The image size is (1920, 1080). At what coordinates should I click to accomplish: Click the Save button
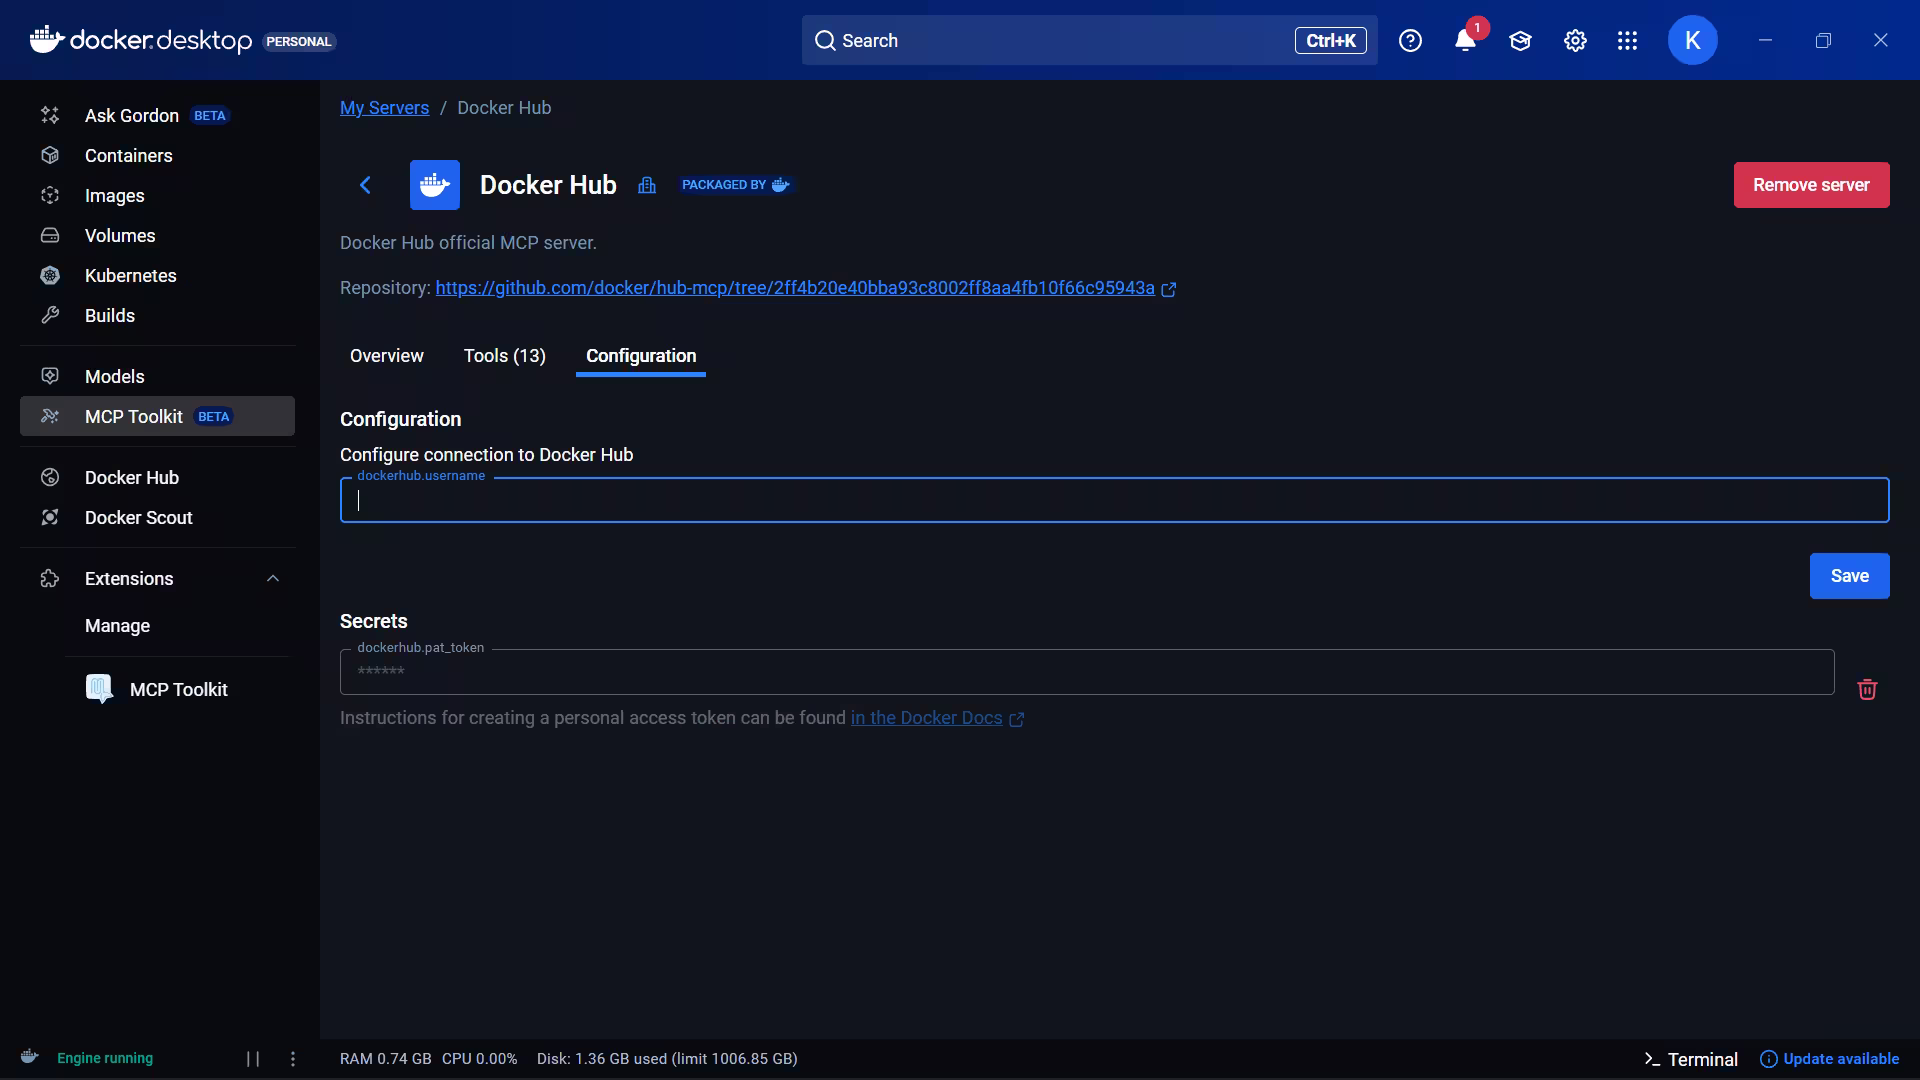point(1848,576)
